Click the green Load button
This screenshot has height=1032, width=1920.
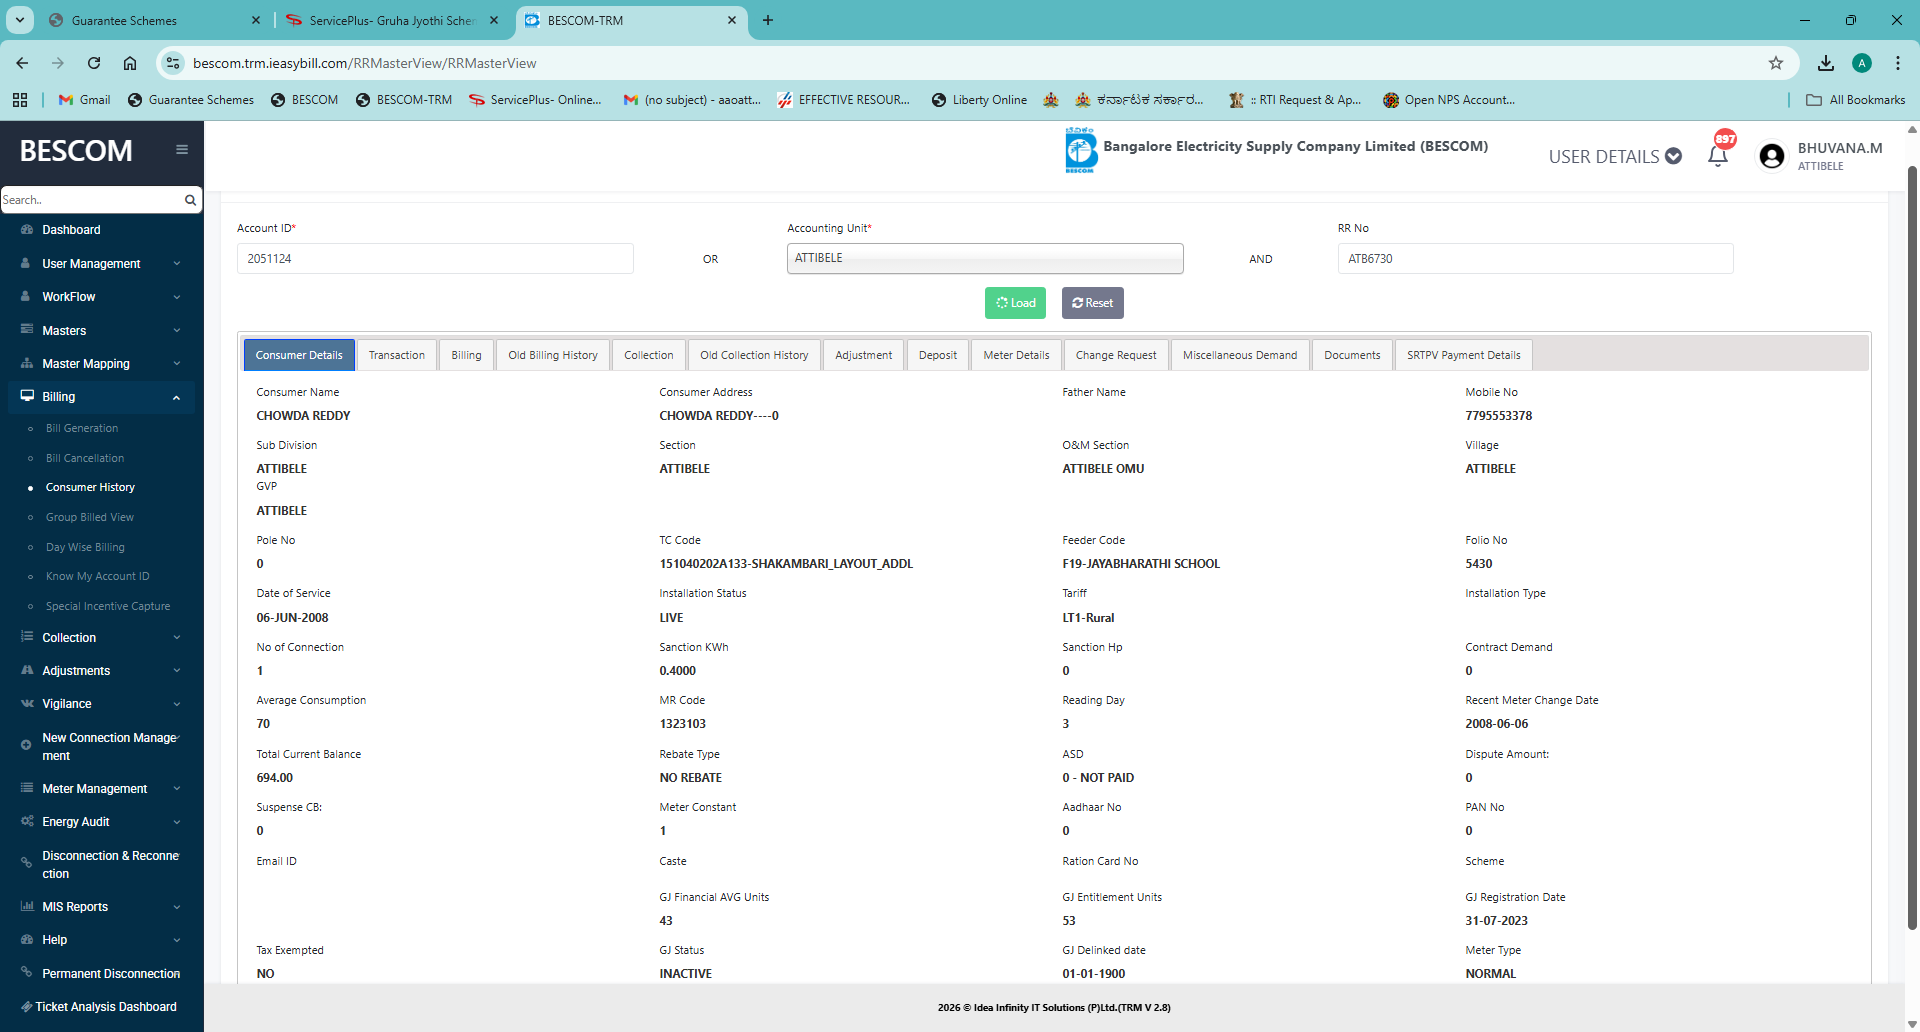click(1015, 303)
